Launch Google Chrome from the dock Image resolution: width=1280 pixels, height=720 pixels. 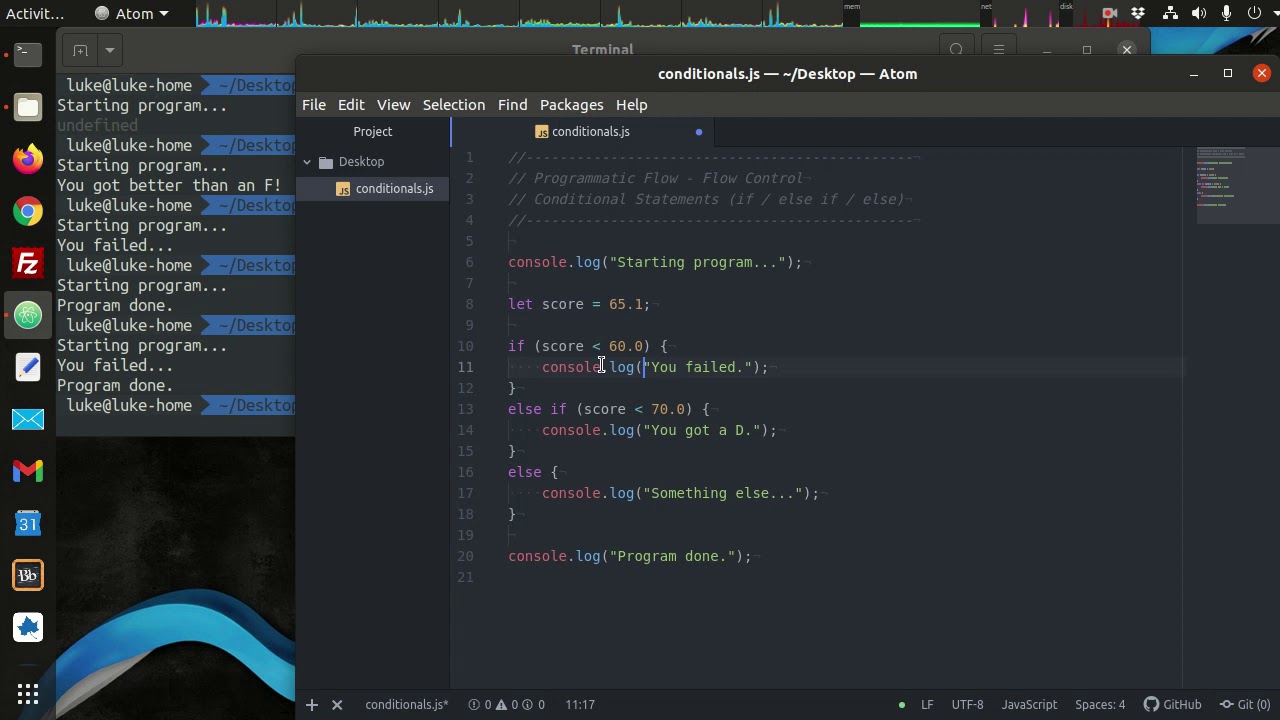point(28,211)
